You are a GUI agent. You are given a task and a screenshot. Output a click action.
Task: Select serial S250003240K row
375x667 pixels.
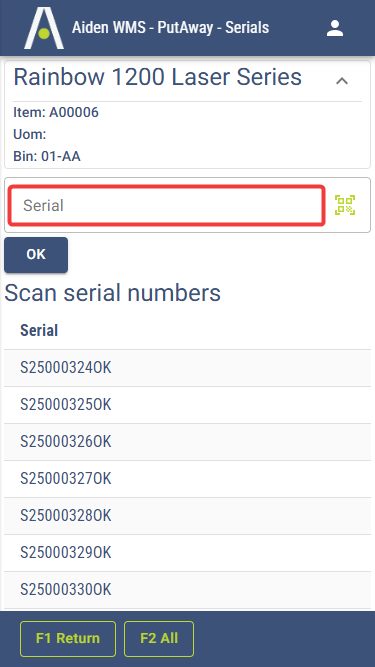click(188, 368)
